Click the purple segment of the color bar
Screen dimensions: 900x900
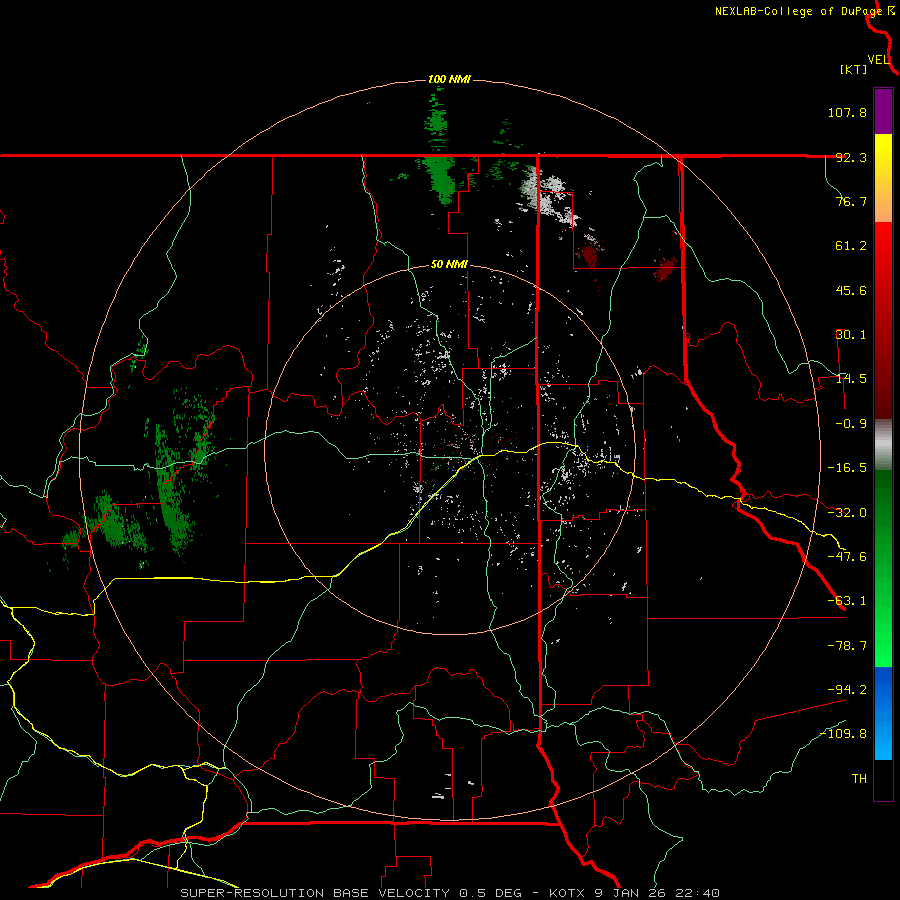[x=883, y=111]
